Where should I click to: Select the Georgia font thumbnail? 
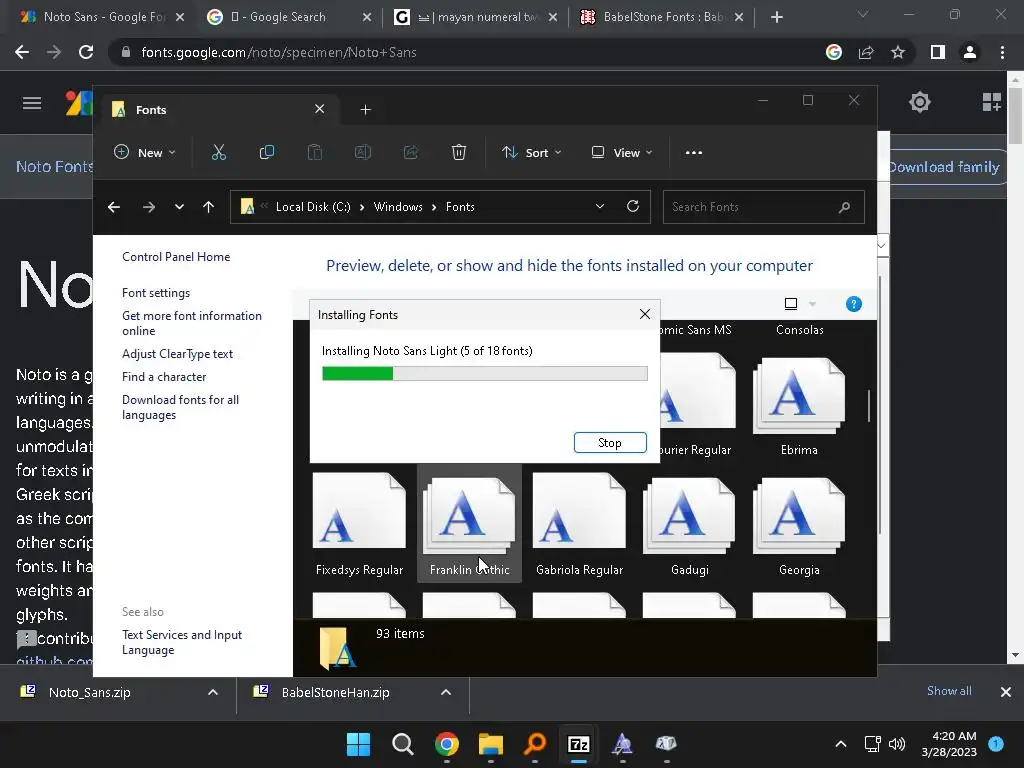(799, 524)
